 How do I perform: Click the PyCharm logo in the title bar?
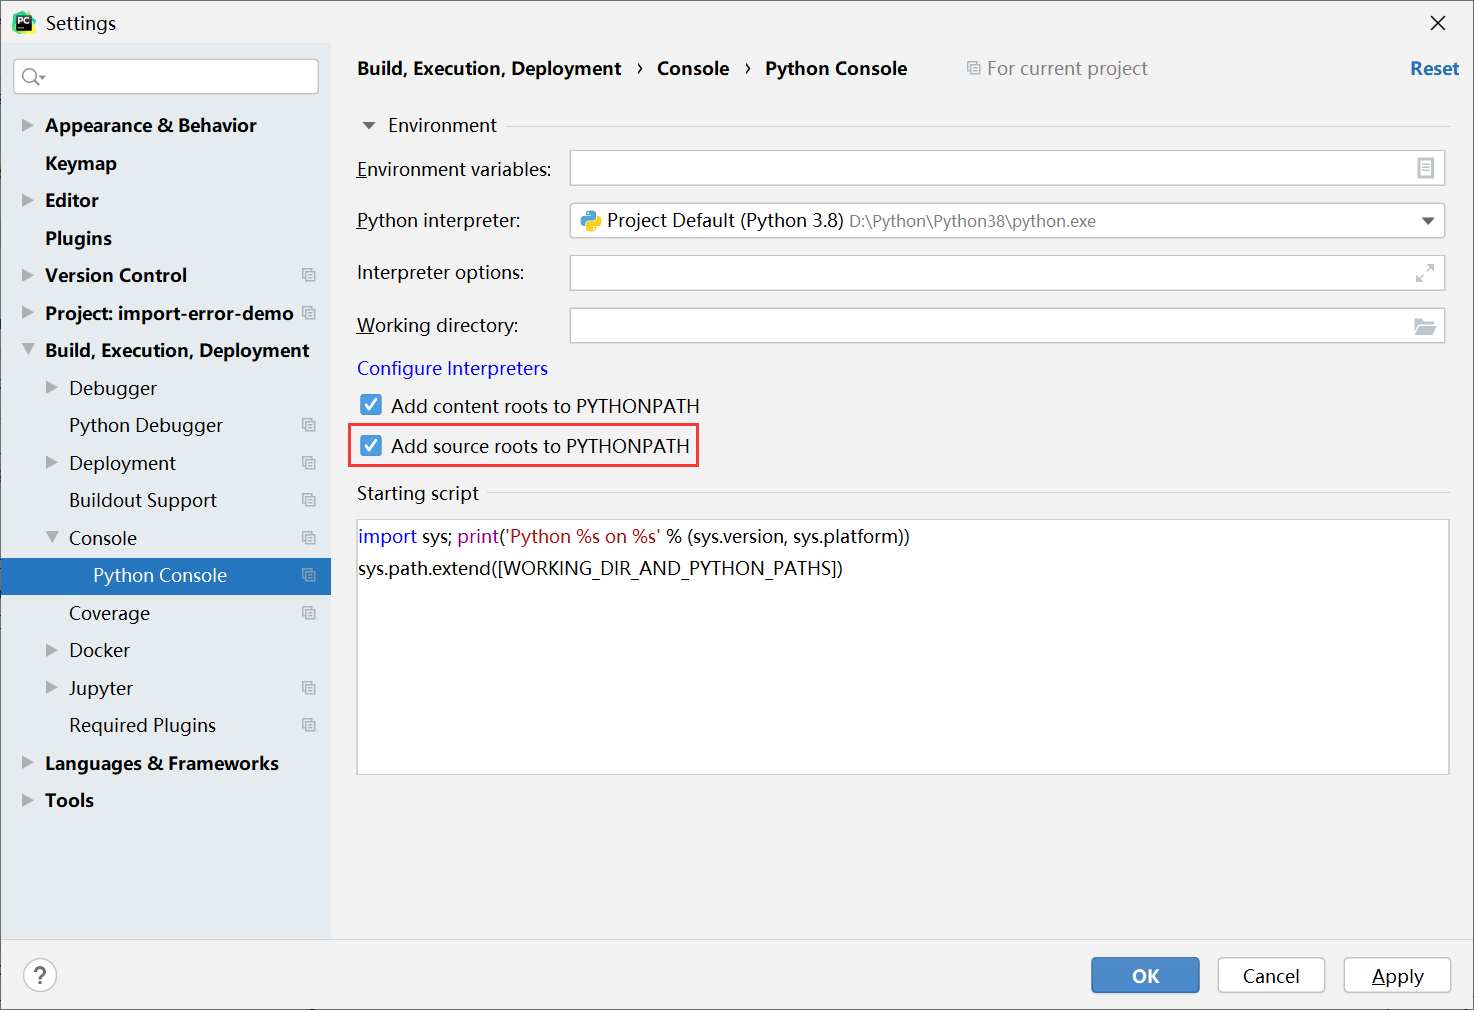point(24,22)
